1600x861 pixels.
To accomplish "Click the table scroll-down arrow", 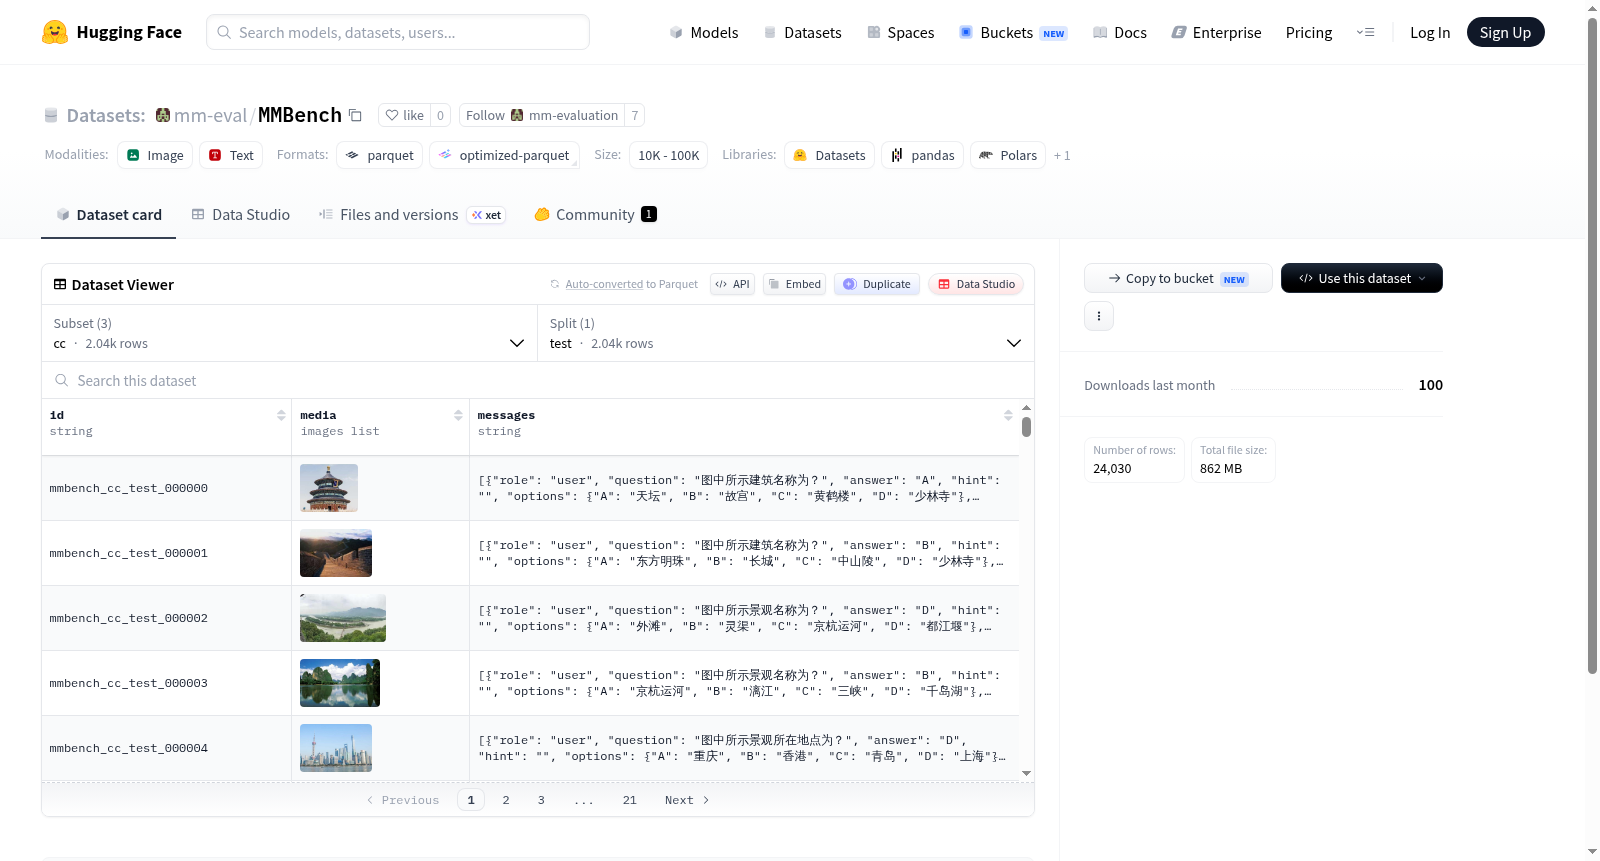I will [x=1026, y=773].
